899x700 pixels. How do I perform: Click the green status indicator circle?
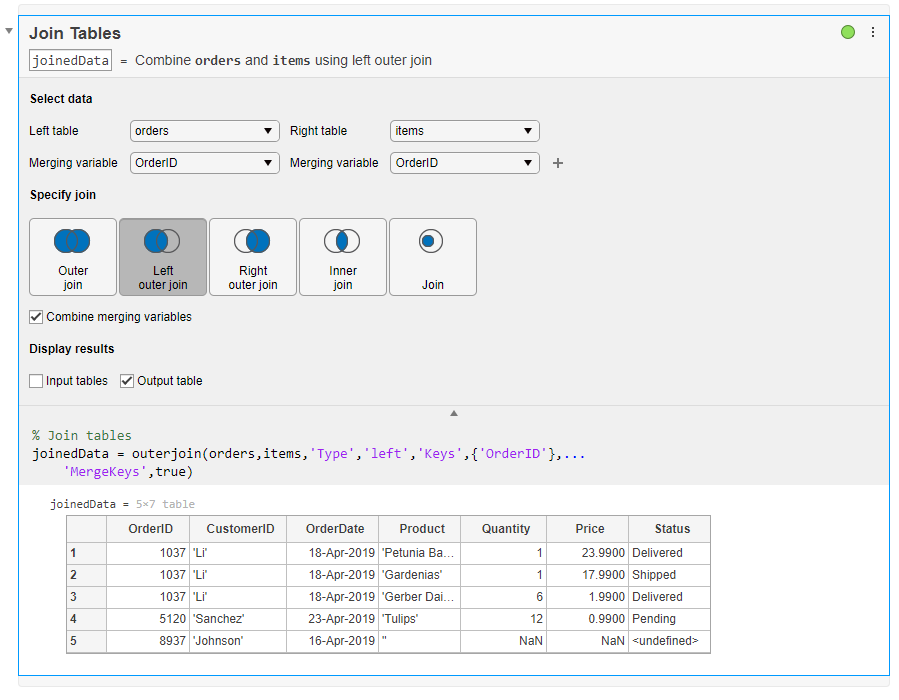pos(848,33)
